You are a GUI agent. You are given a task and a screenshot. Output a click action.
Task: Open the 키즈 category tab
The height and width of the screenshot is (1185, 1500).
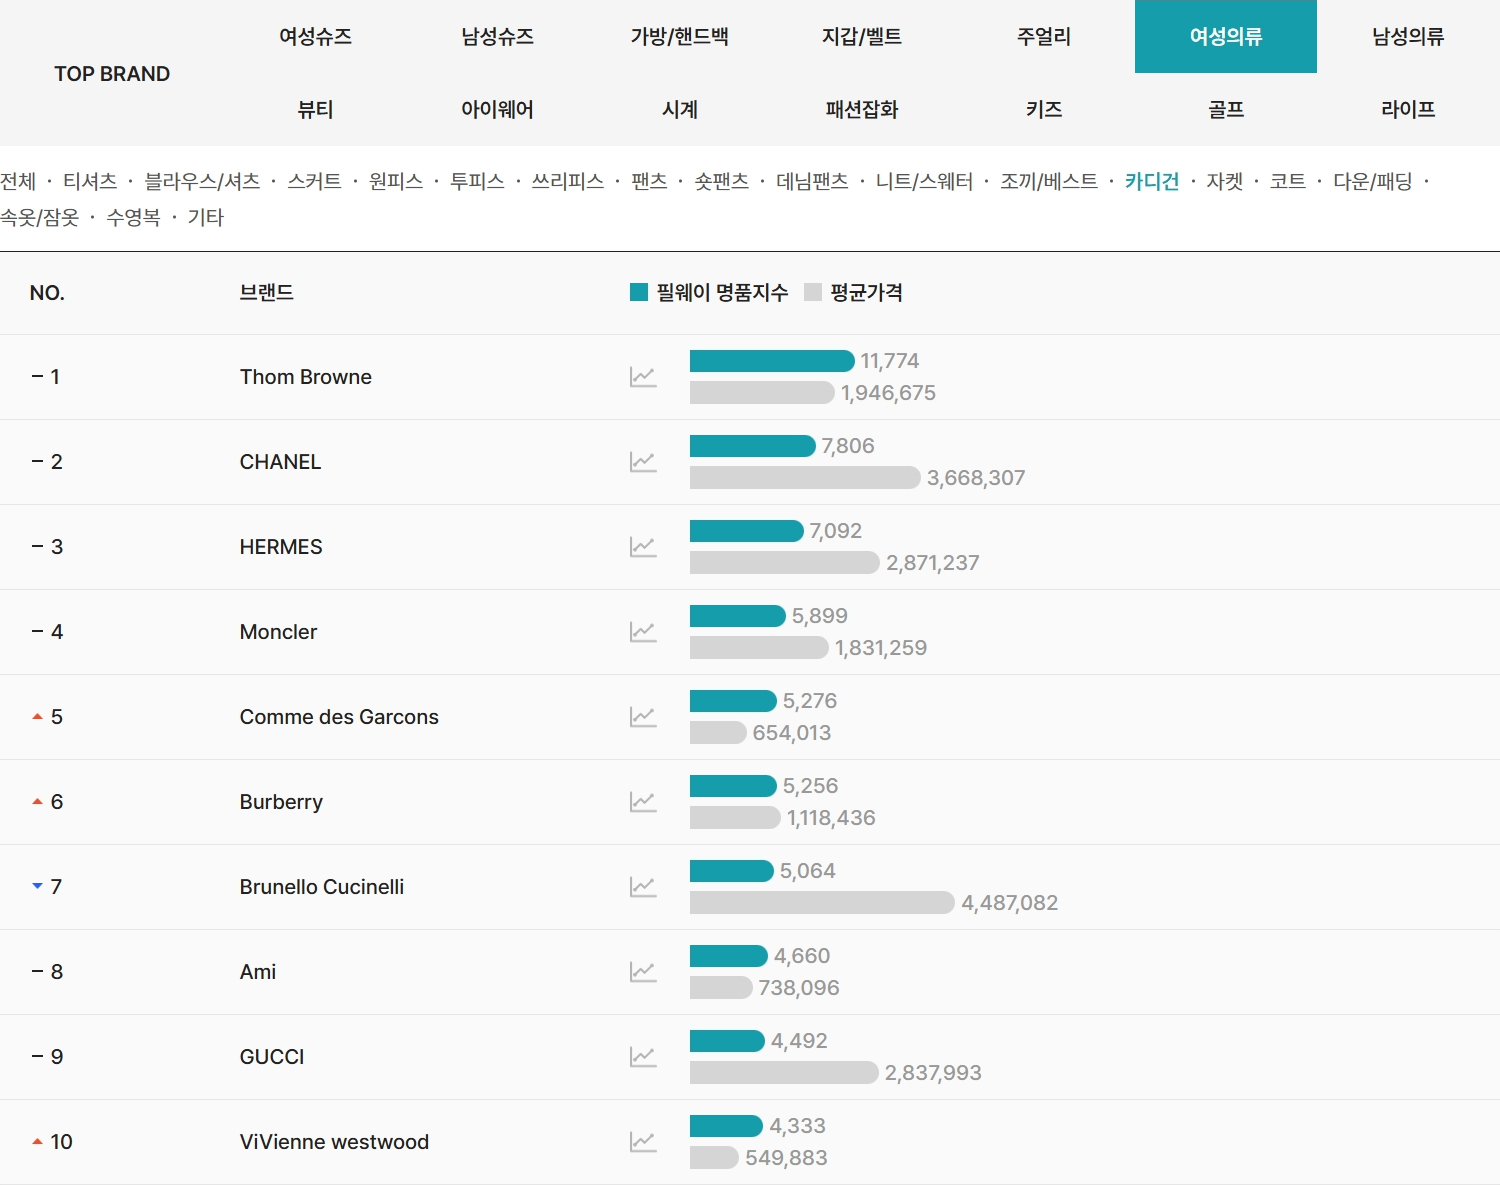1043,110
